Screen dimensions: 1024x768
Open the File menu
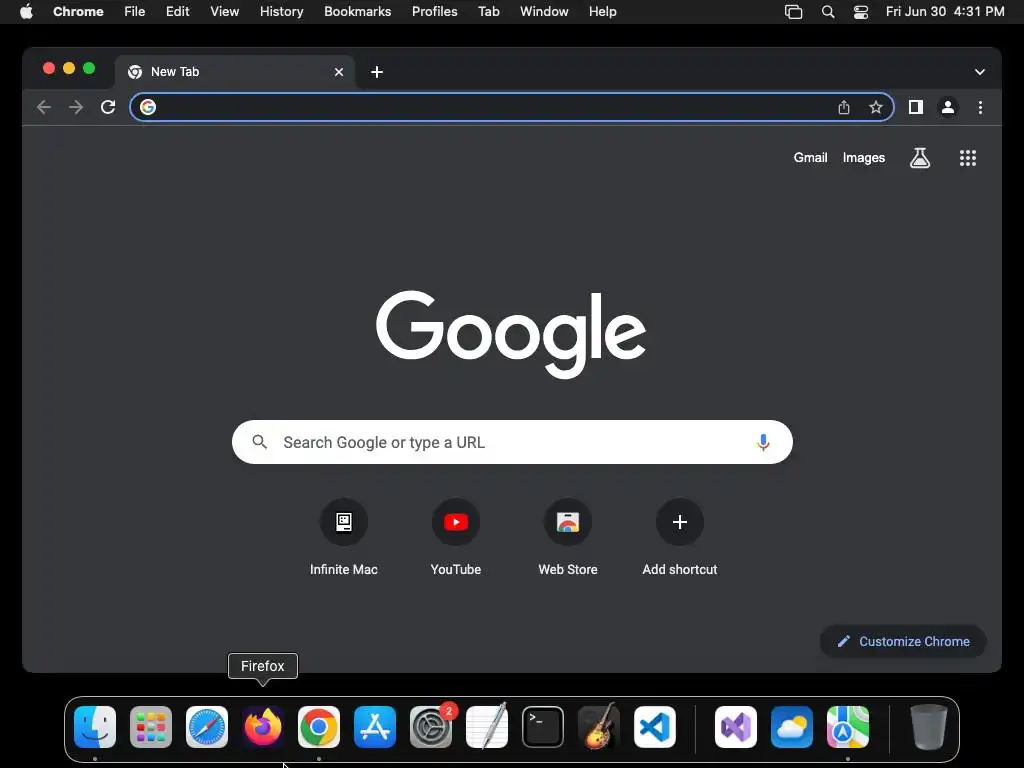[135, 12]
